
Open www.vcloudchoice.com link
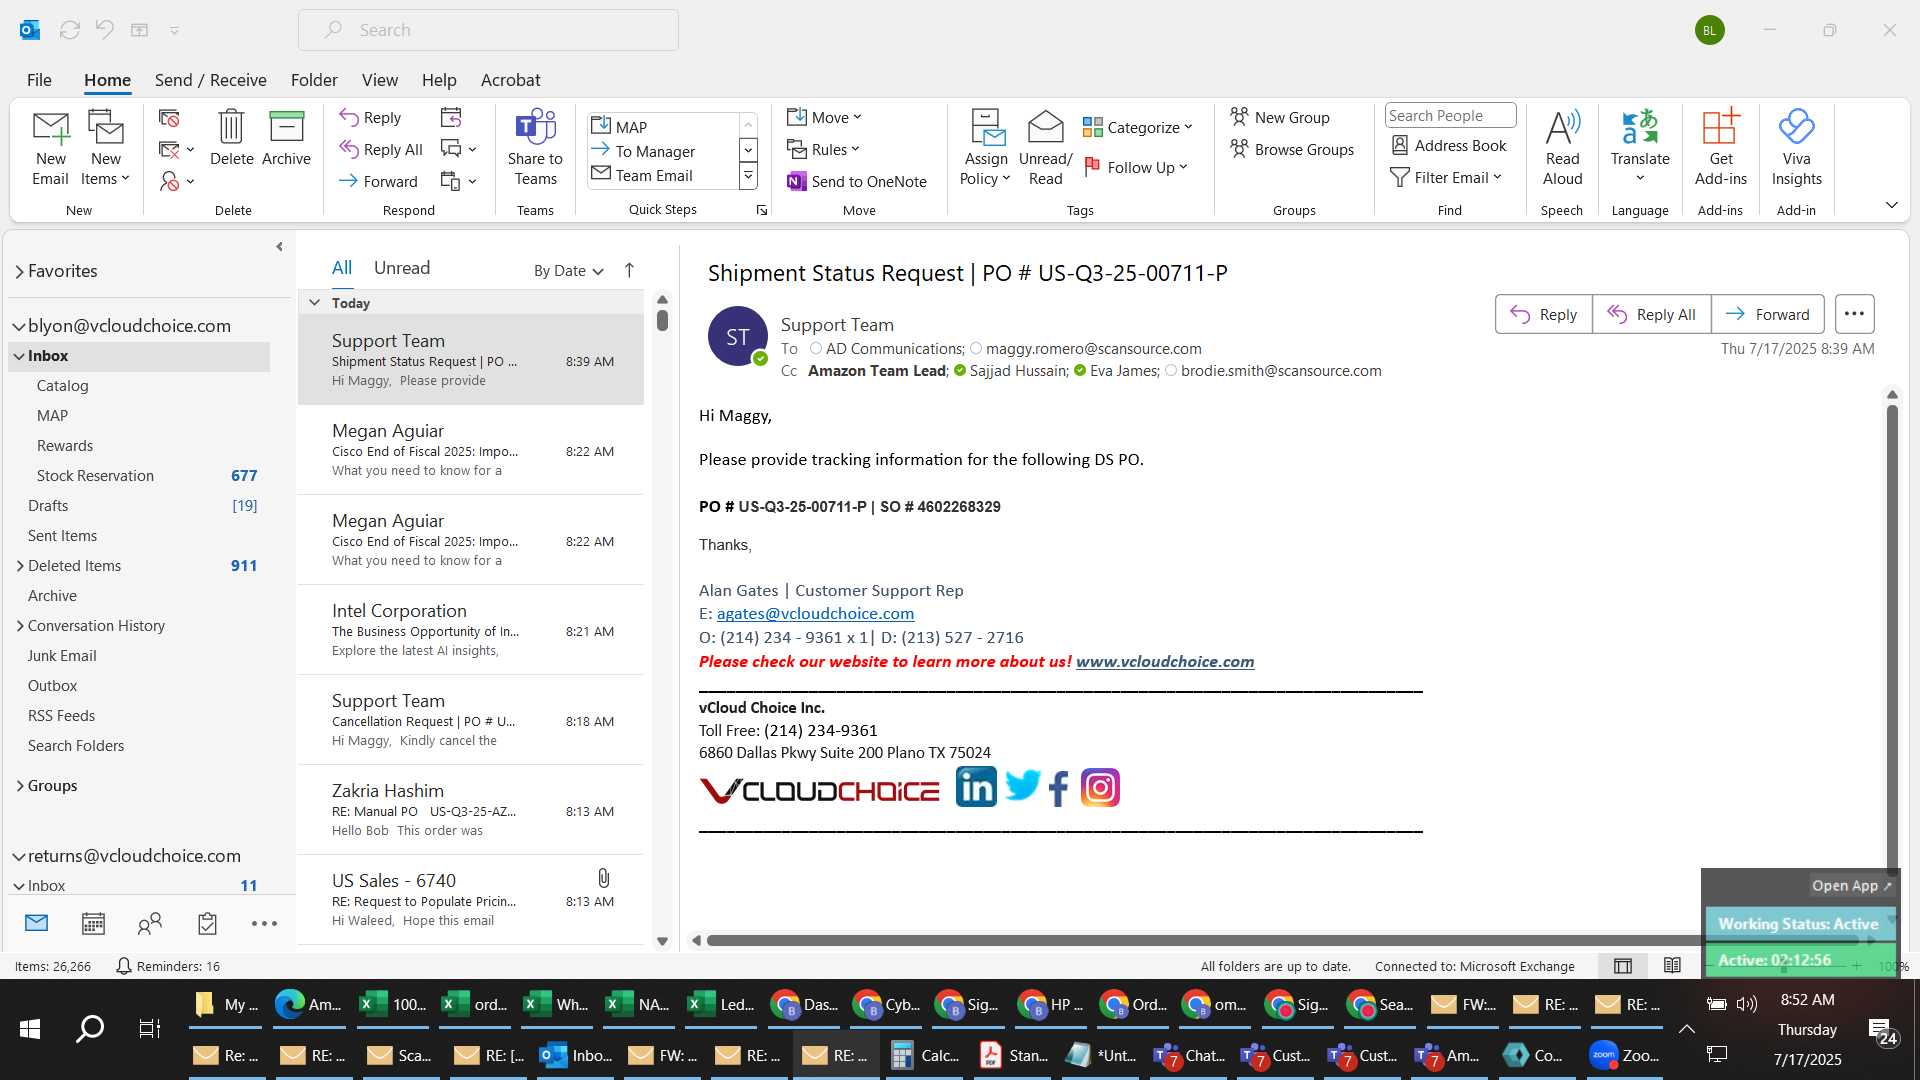1165,662
